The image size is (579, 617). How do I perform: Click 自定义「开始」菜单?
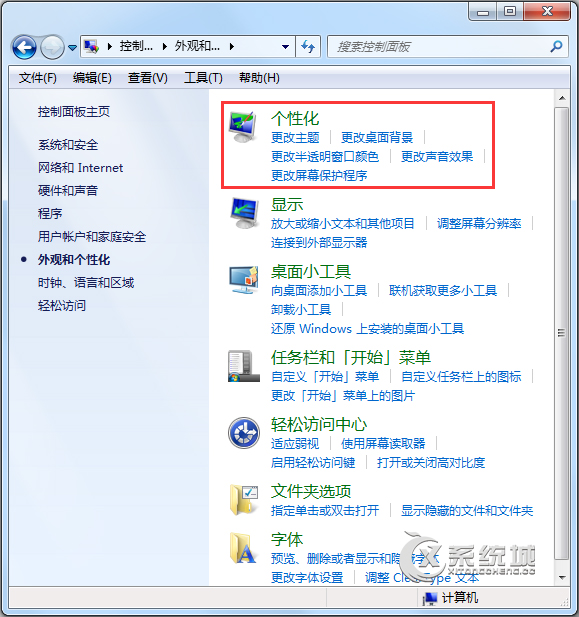point(325,377)
